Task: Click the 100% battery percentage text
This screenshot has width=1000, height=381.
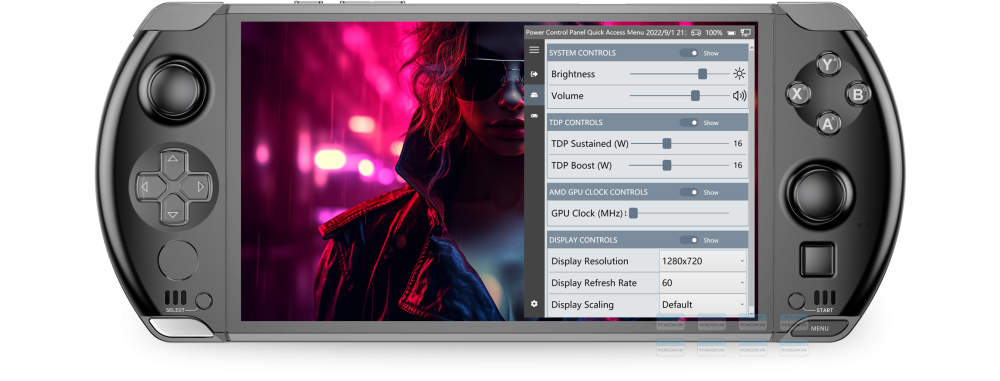Action: click(x=714, y=32)
